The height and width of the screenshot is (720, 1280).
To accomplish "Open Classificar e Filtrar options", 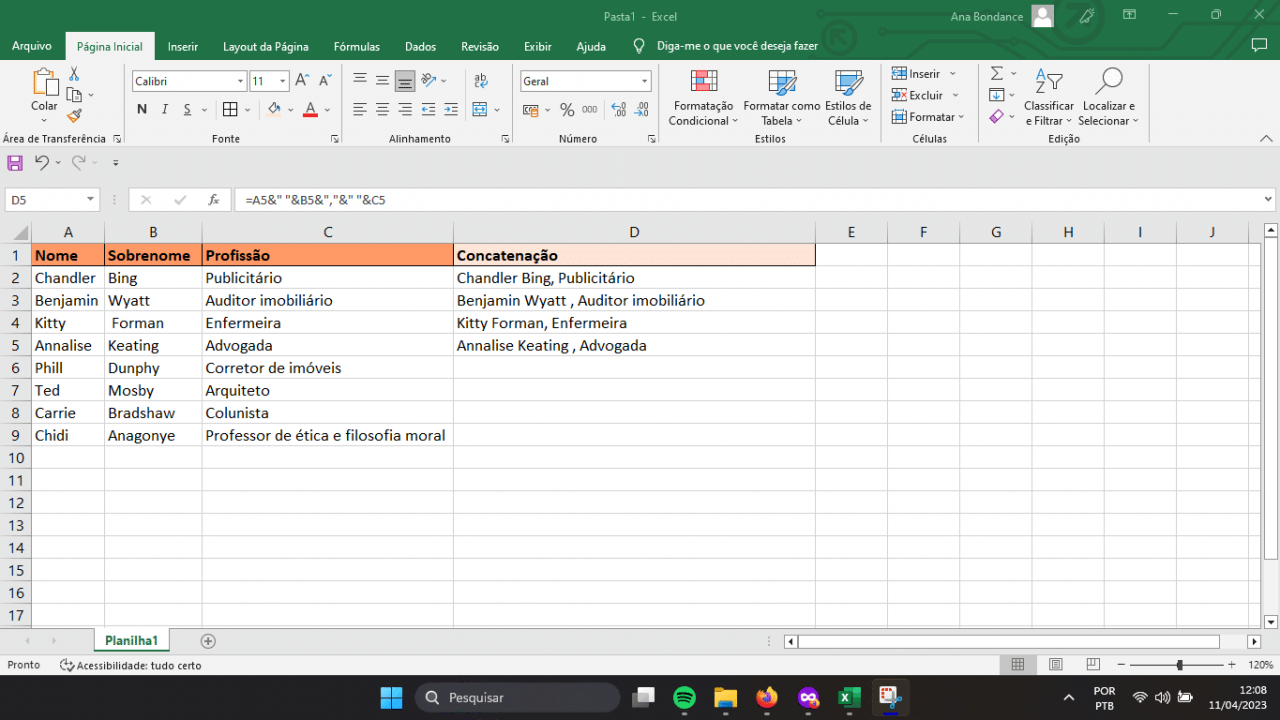I will 1048,97.
